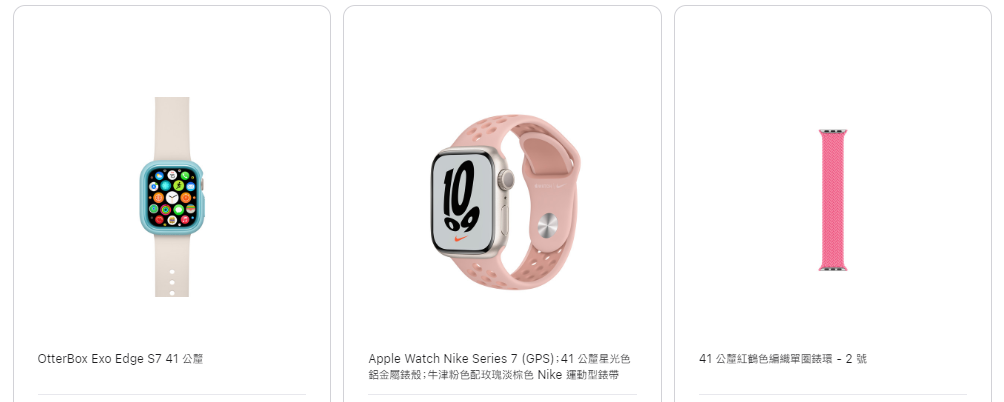Click the OtterBox Exo Edge S7 41 公釐 title
Screen dimensions: 1004x402
click(x=120, y=358)
